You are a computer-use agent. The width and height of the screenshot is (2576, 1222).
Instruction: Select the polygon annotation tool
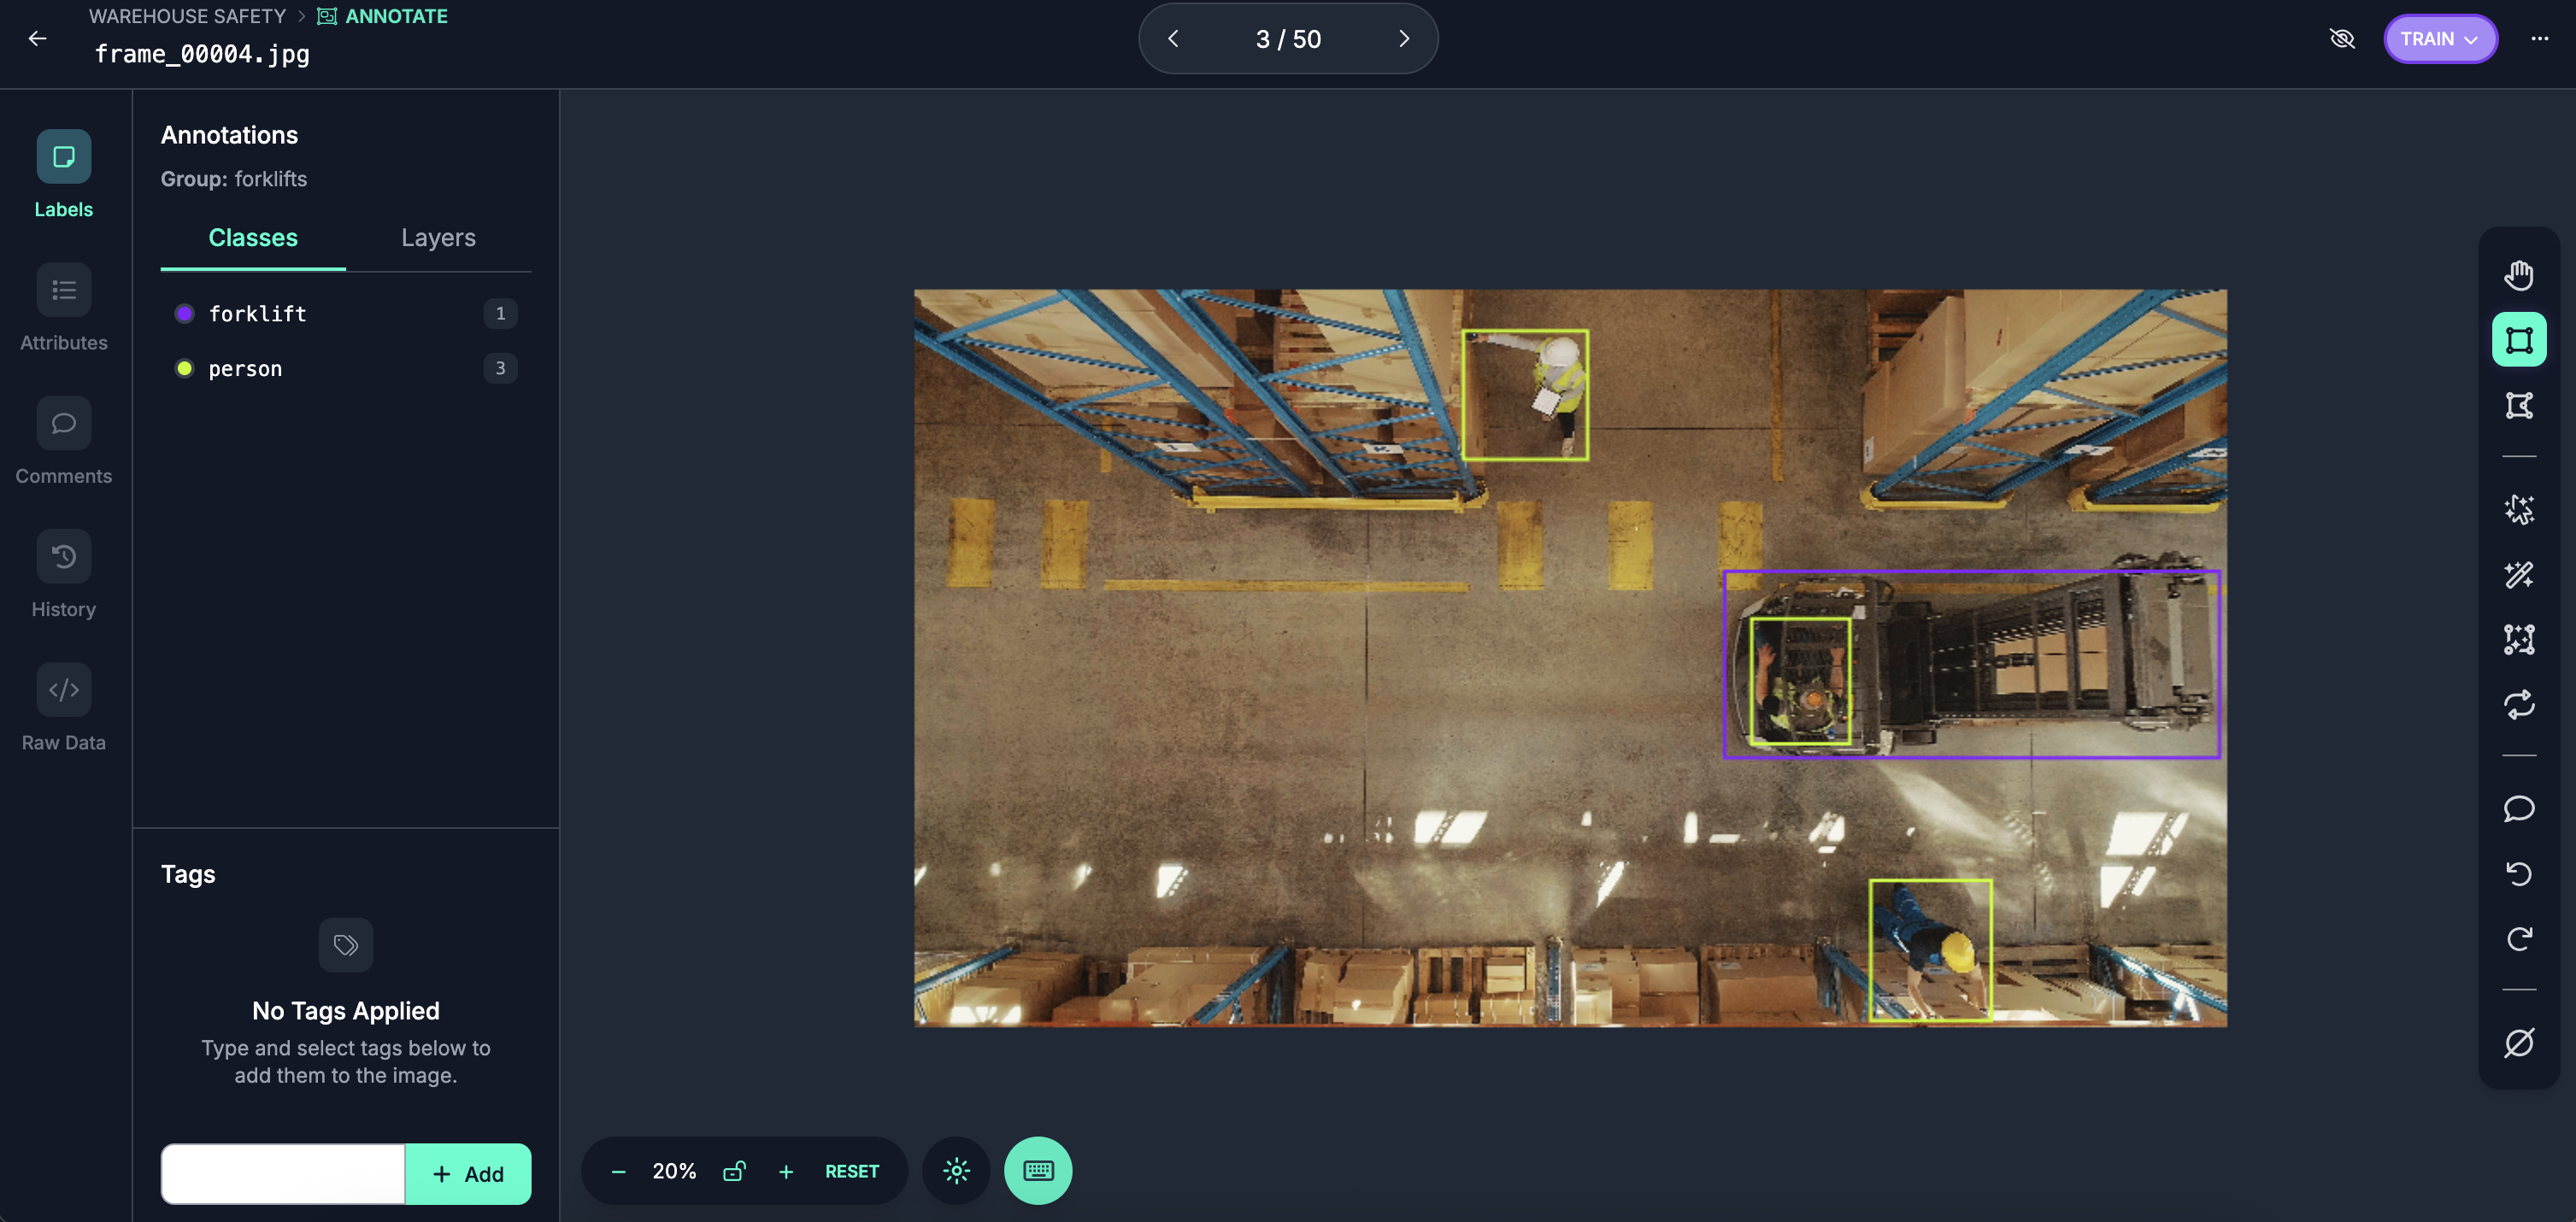(2518, 405)
